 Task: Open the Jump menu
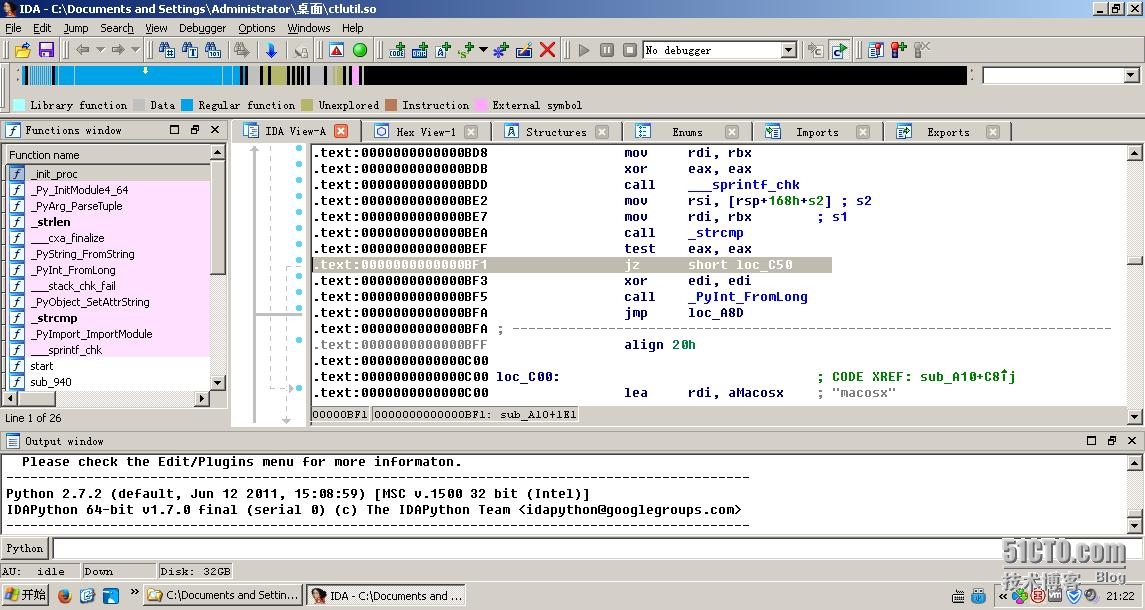[x=75, y=28]
